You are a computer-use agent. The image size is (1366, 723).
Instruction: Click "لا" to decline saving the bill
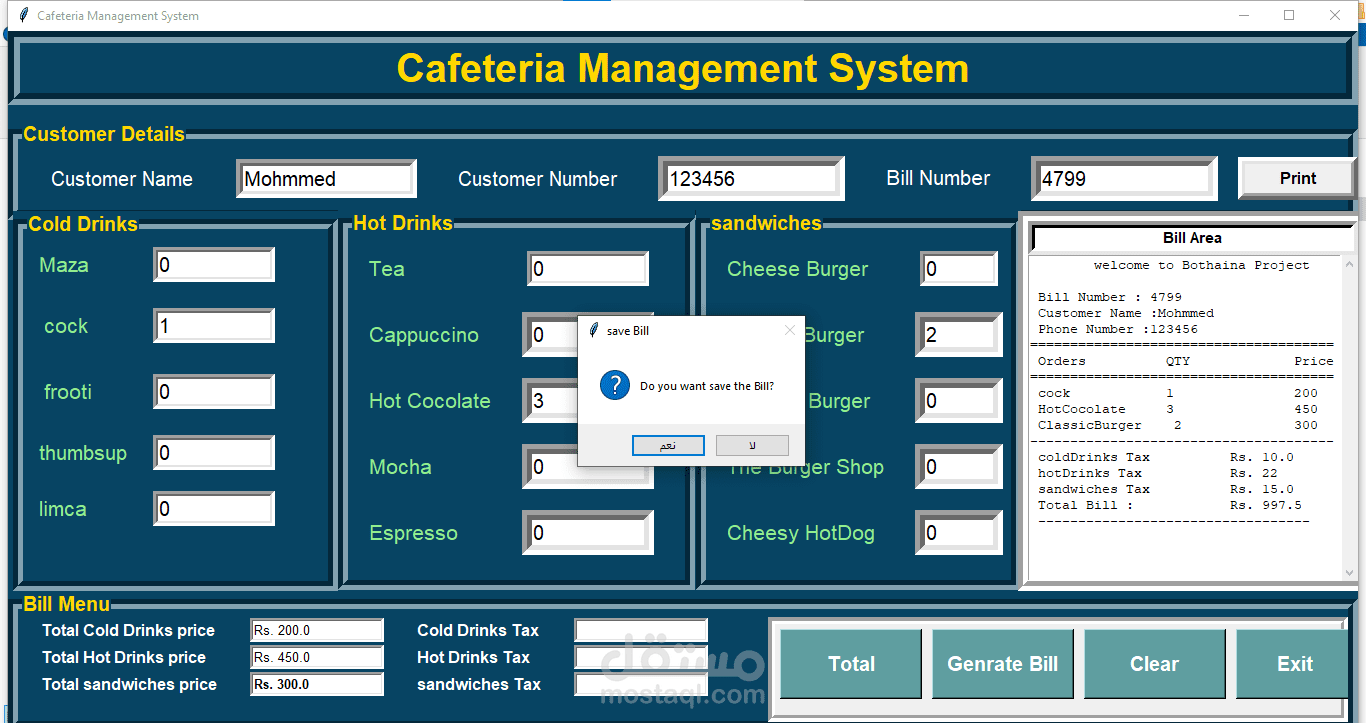pyautogui.click(x=751, y=445)
